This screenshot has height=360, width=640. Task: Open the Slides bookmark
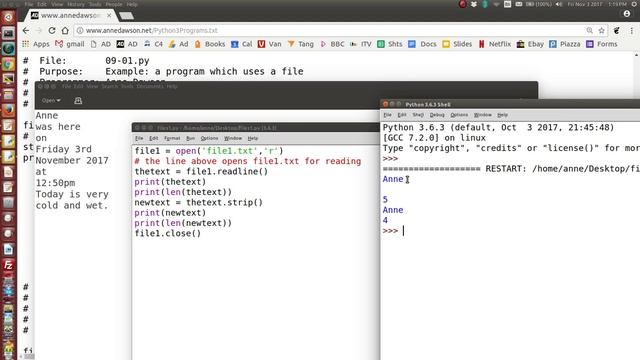[x=457, y=44]
